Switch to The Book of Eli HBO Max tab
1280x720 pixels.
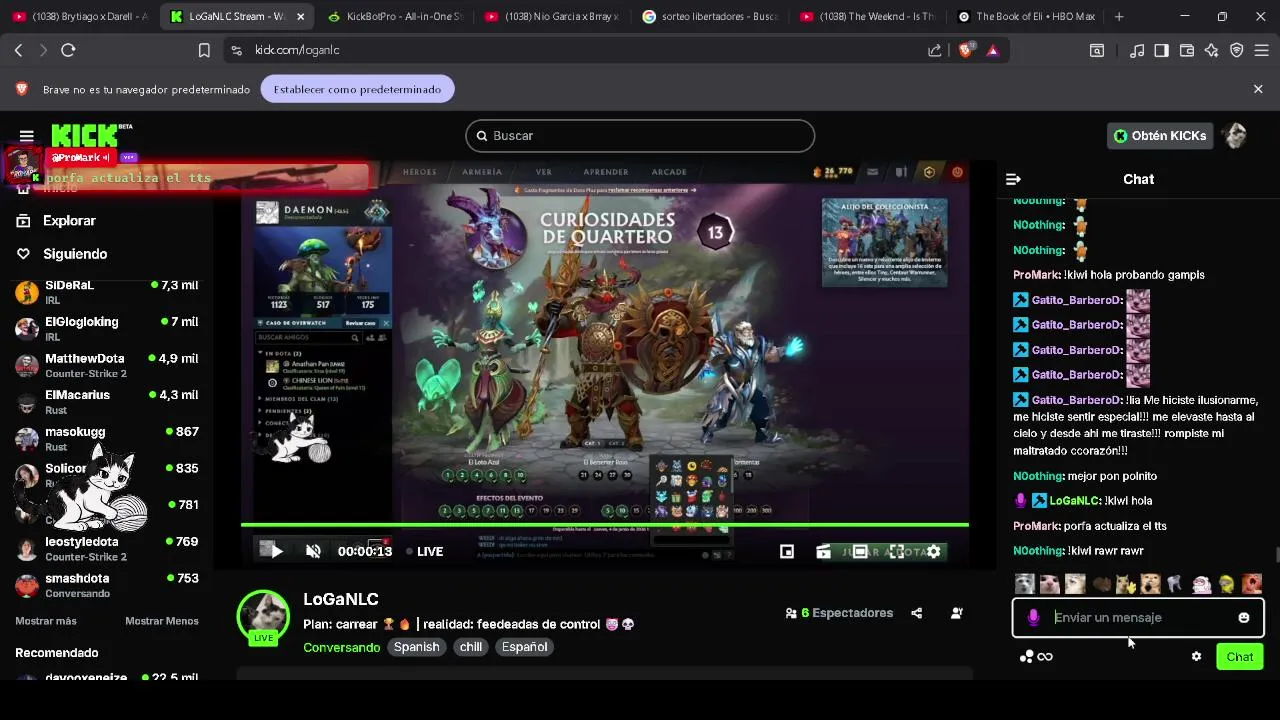(x=1025, y=17)
